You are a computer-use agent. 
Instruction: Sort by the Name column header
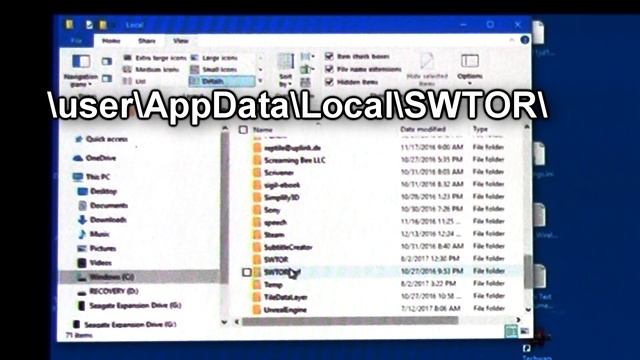[263, 130]
